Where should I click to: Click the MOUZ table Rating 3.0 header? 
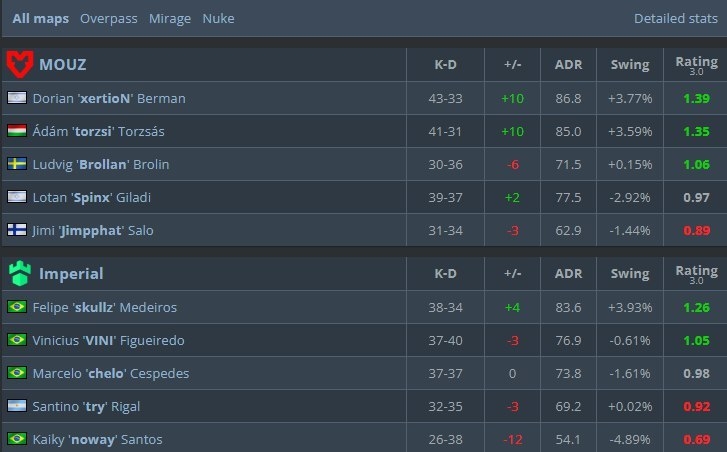[x=696, y=65]
